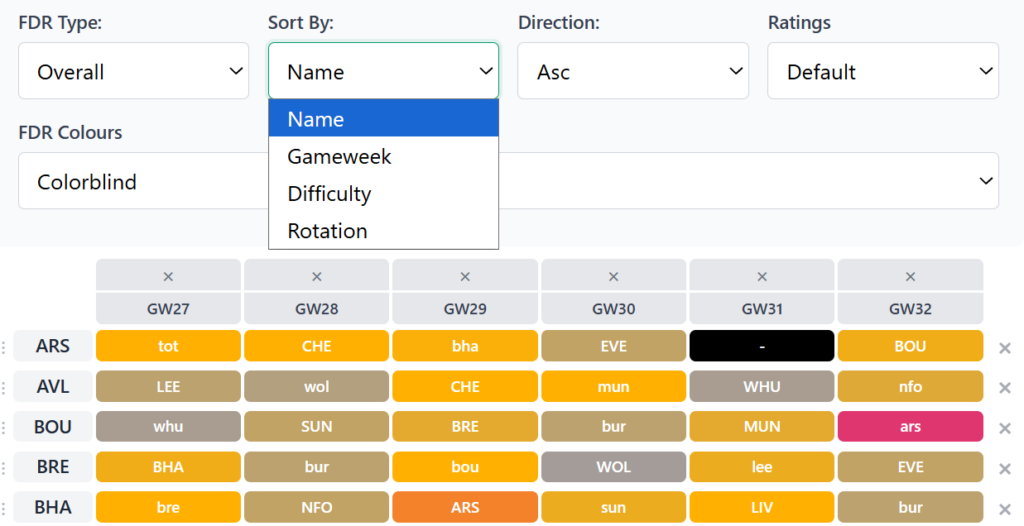
Task: Remove the BOU row with its × icon
Action: point(1005,428)
